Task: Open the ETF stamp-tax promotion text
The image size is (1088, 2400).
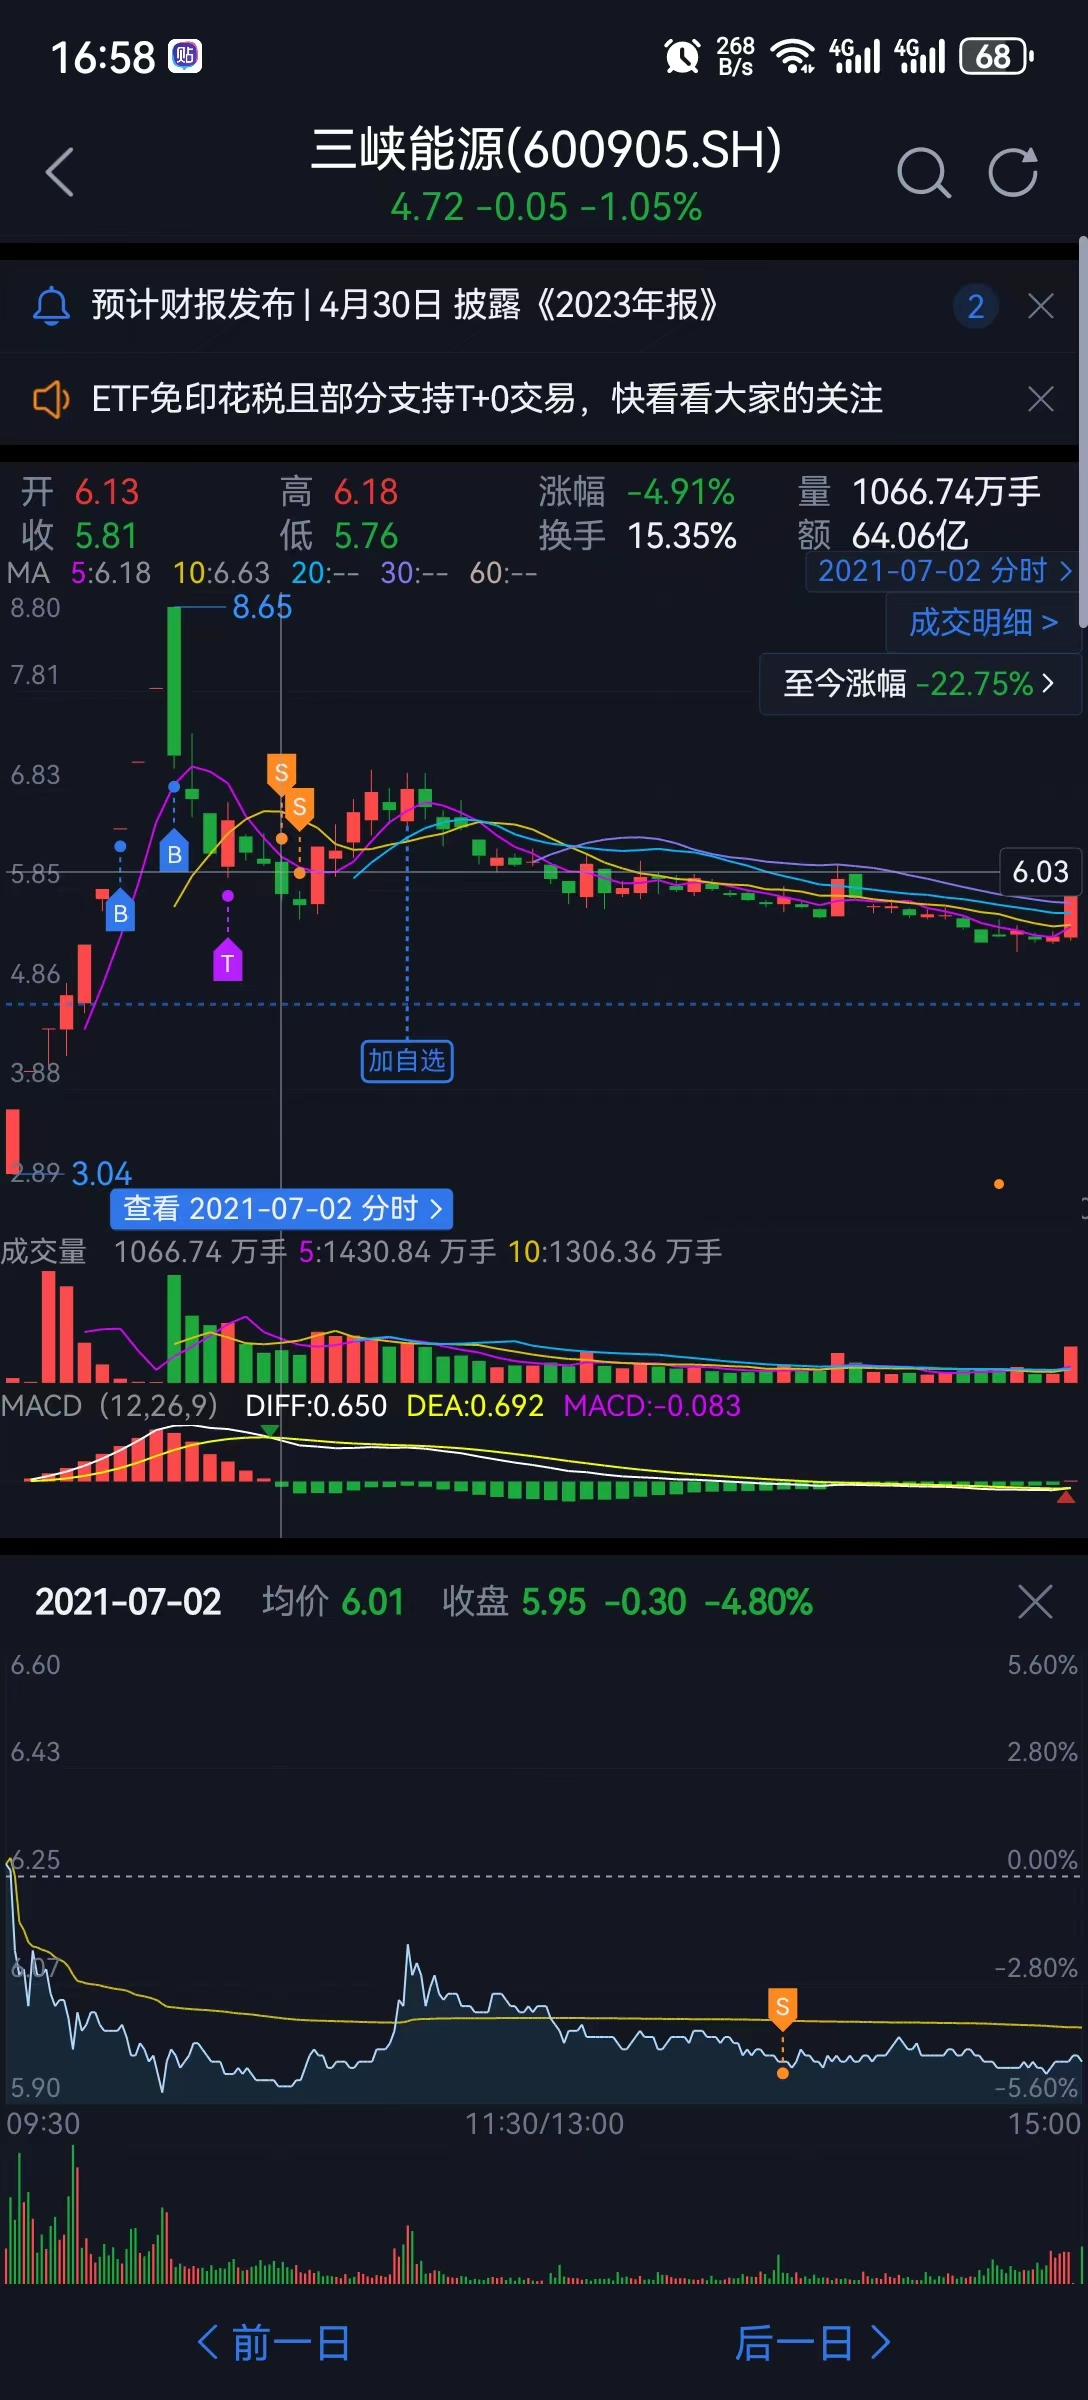Action: tap(487, 399)
